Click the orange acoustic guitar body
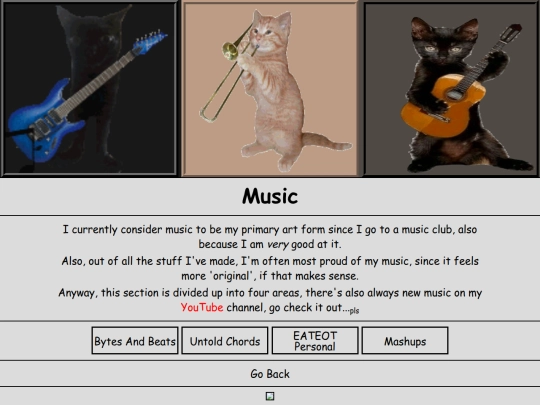The width and height of the screenshot is (540, 405). pos(443,106)
